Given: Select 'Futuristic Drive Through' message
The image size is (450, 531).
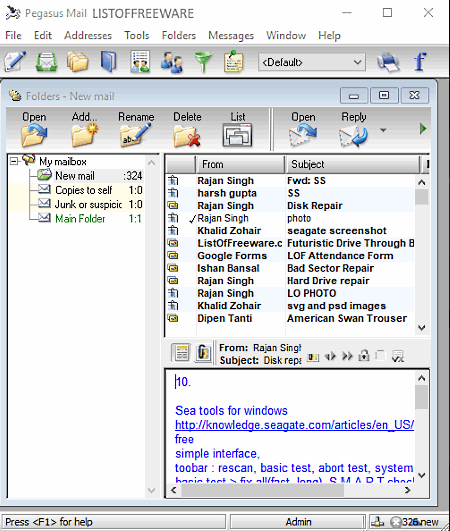Looking at the screenshot, I should (291, 243).
